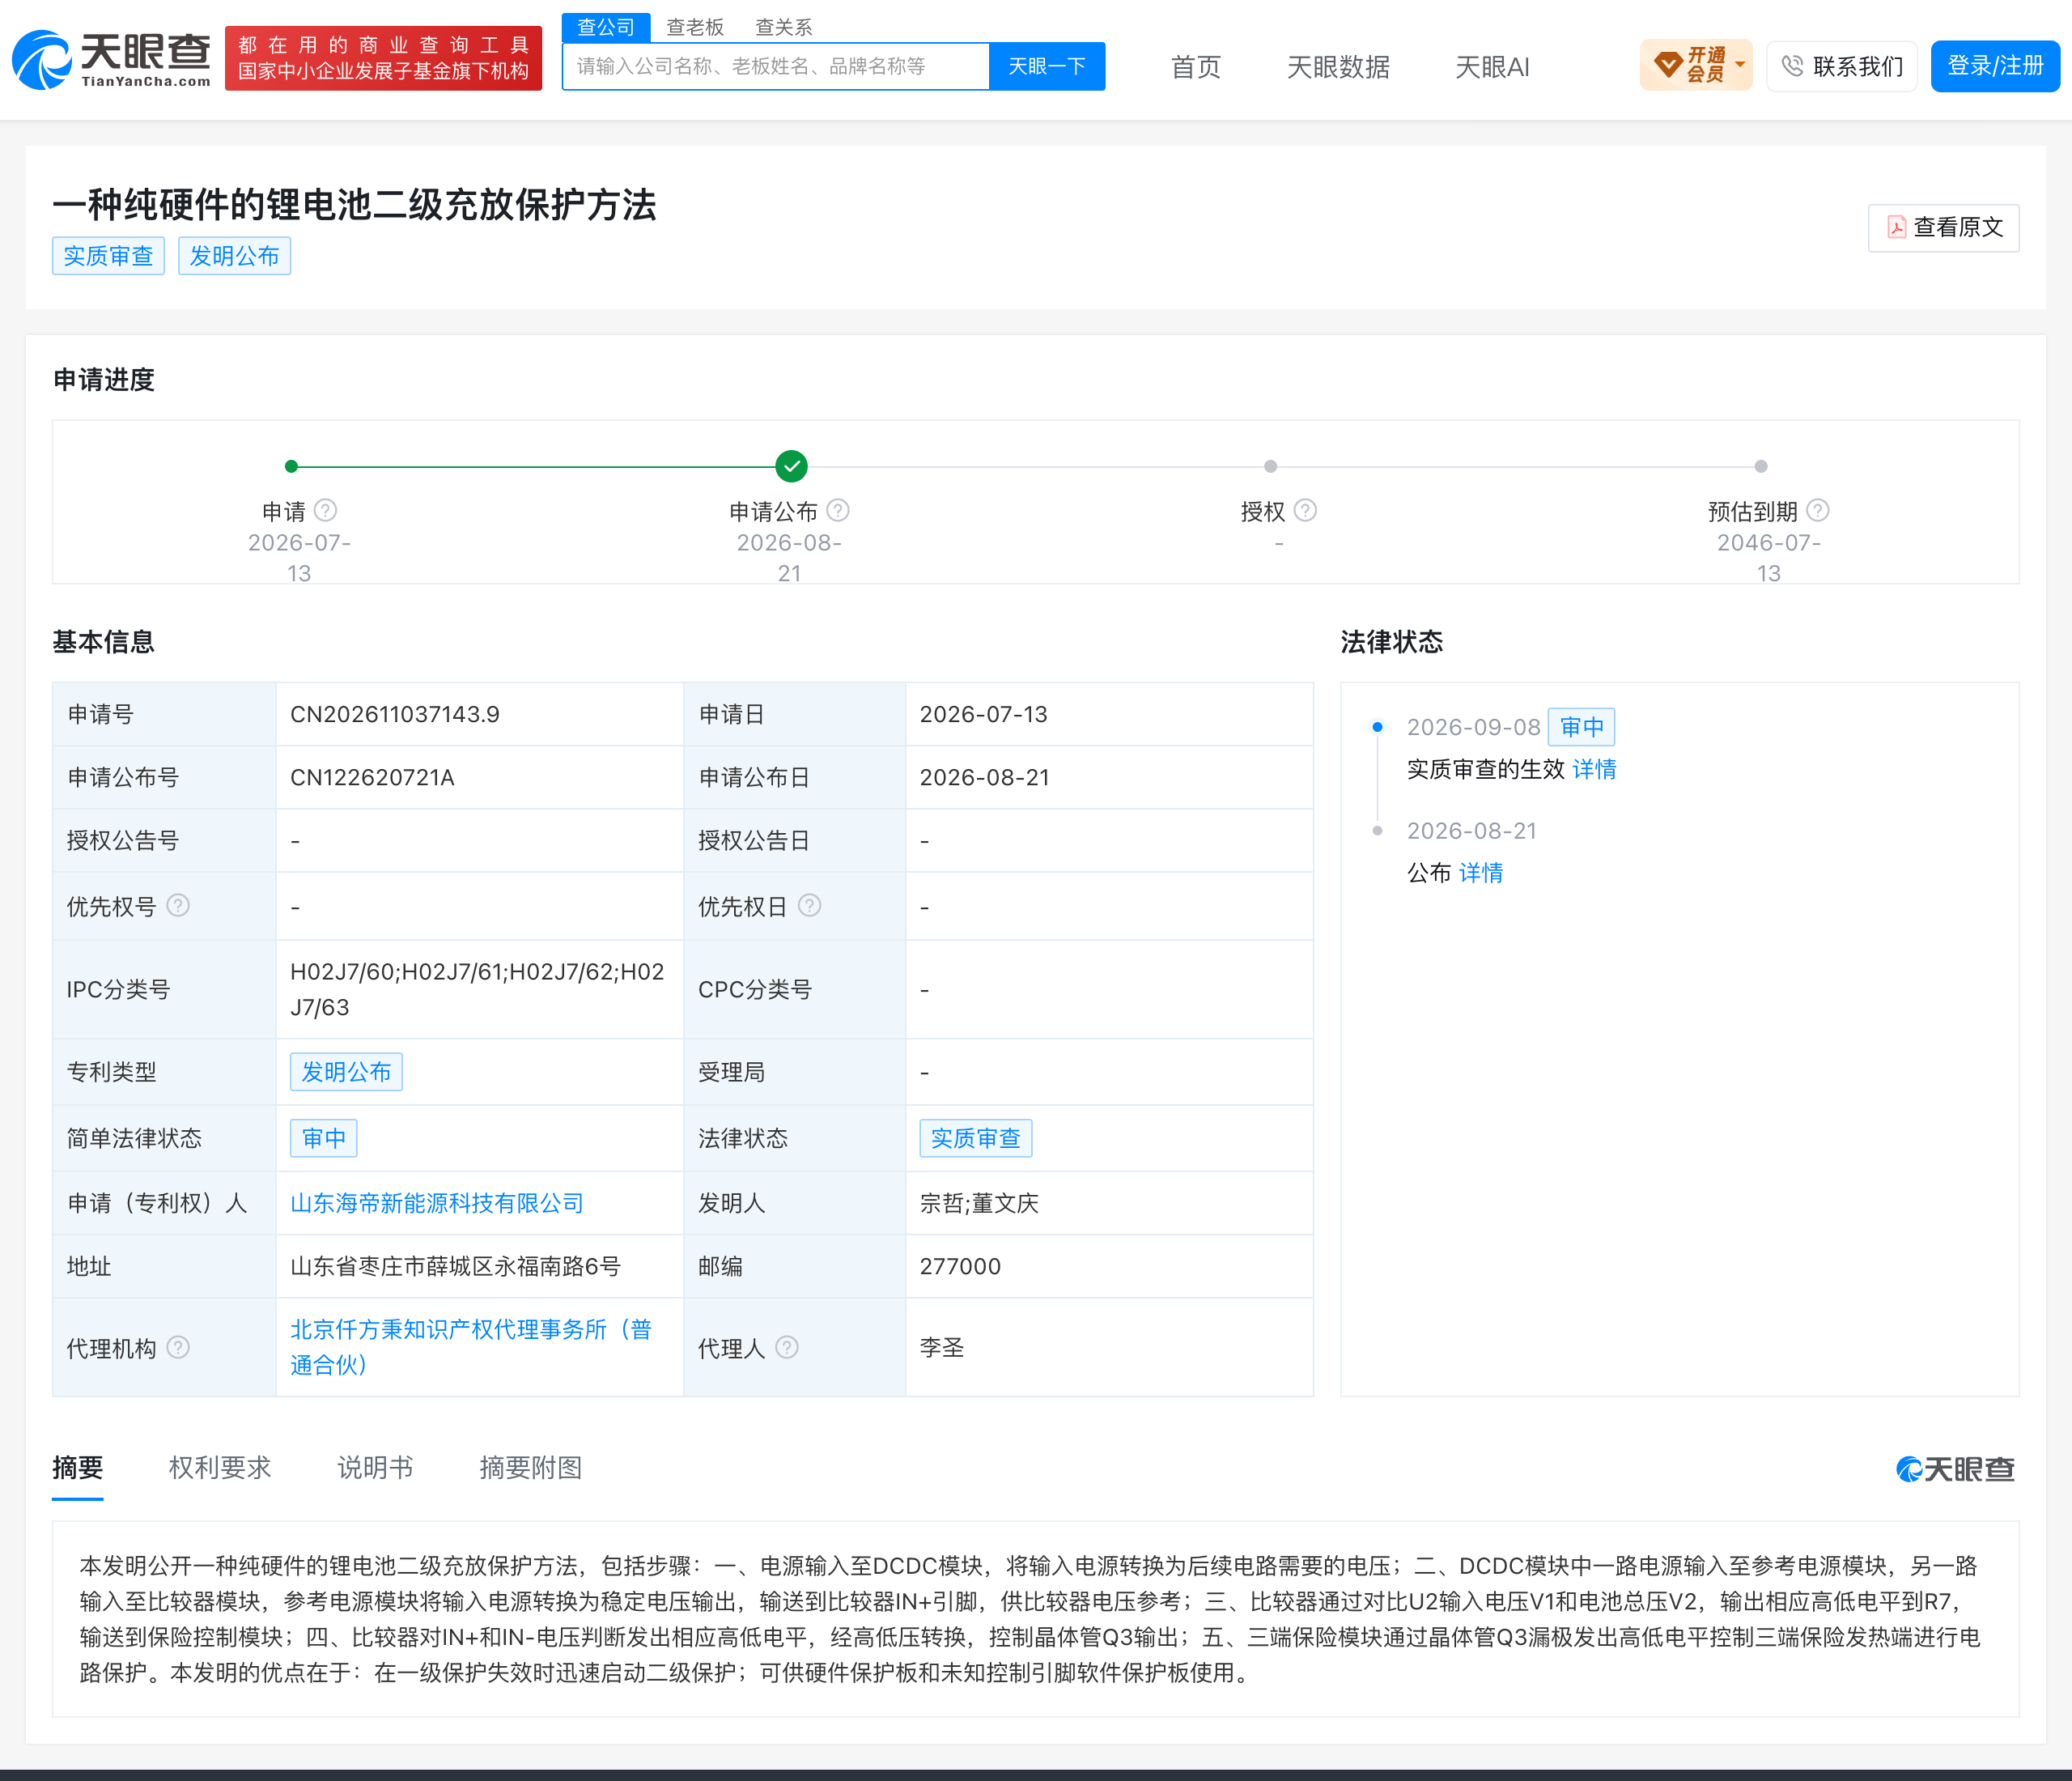The width and height of the screenshot is (2072, 1781).
Task: Open agency 北京仟方秉知识产权代理事务所 link
Action: pyautogui.click(x=471, y=1347)
